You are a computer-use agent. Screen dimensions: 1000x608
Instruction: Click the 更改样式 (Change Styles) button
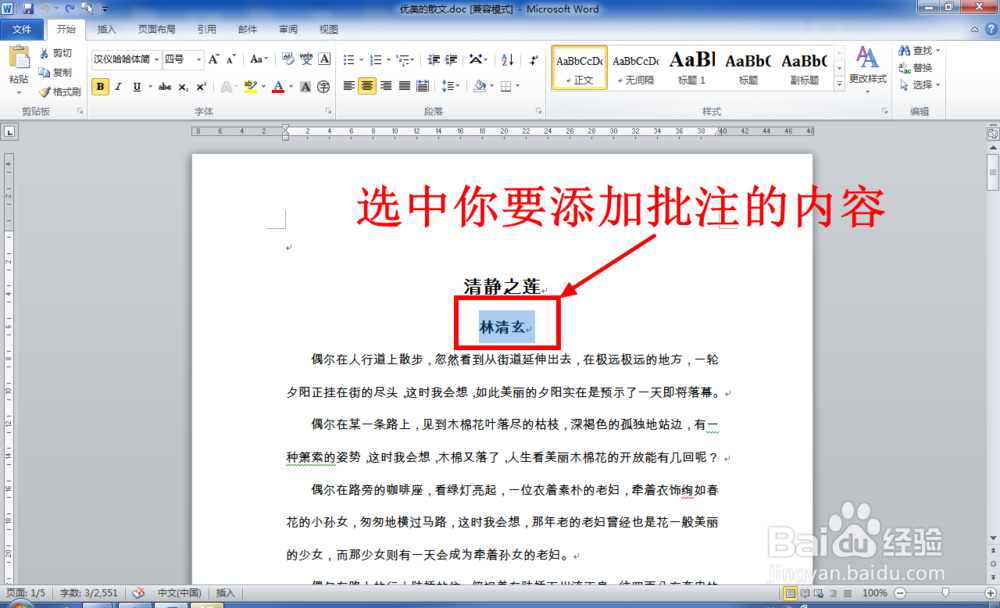click(868, 68)
